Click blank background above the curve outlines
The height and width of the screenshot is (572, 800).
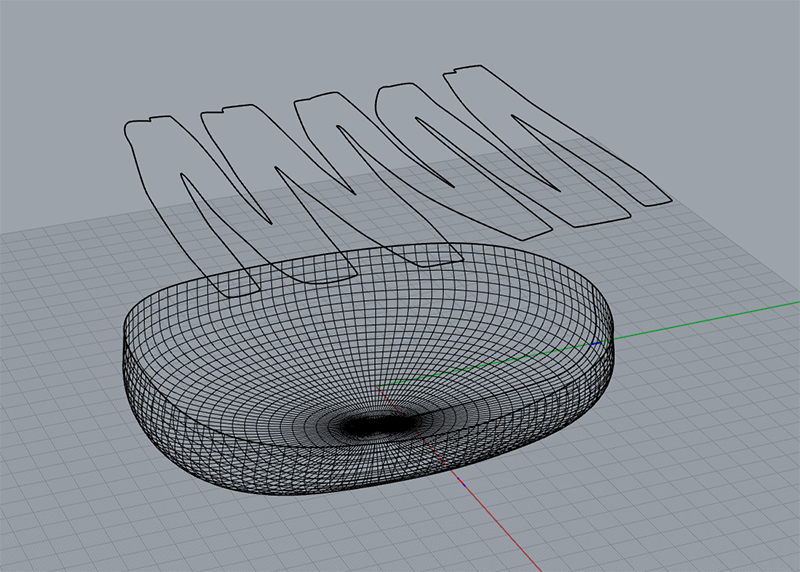tap(300, 40)
